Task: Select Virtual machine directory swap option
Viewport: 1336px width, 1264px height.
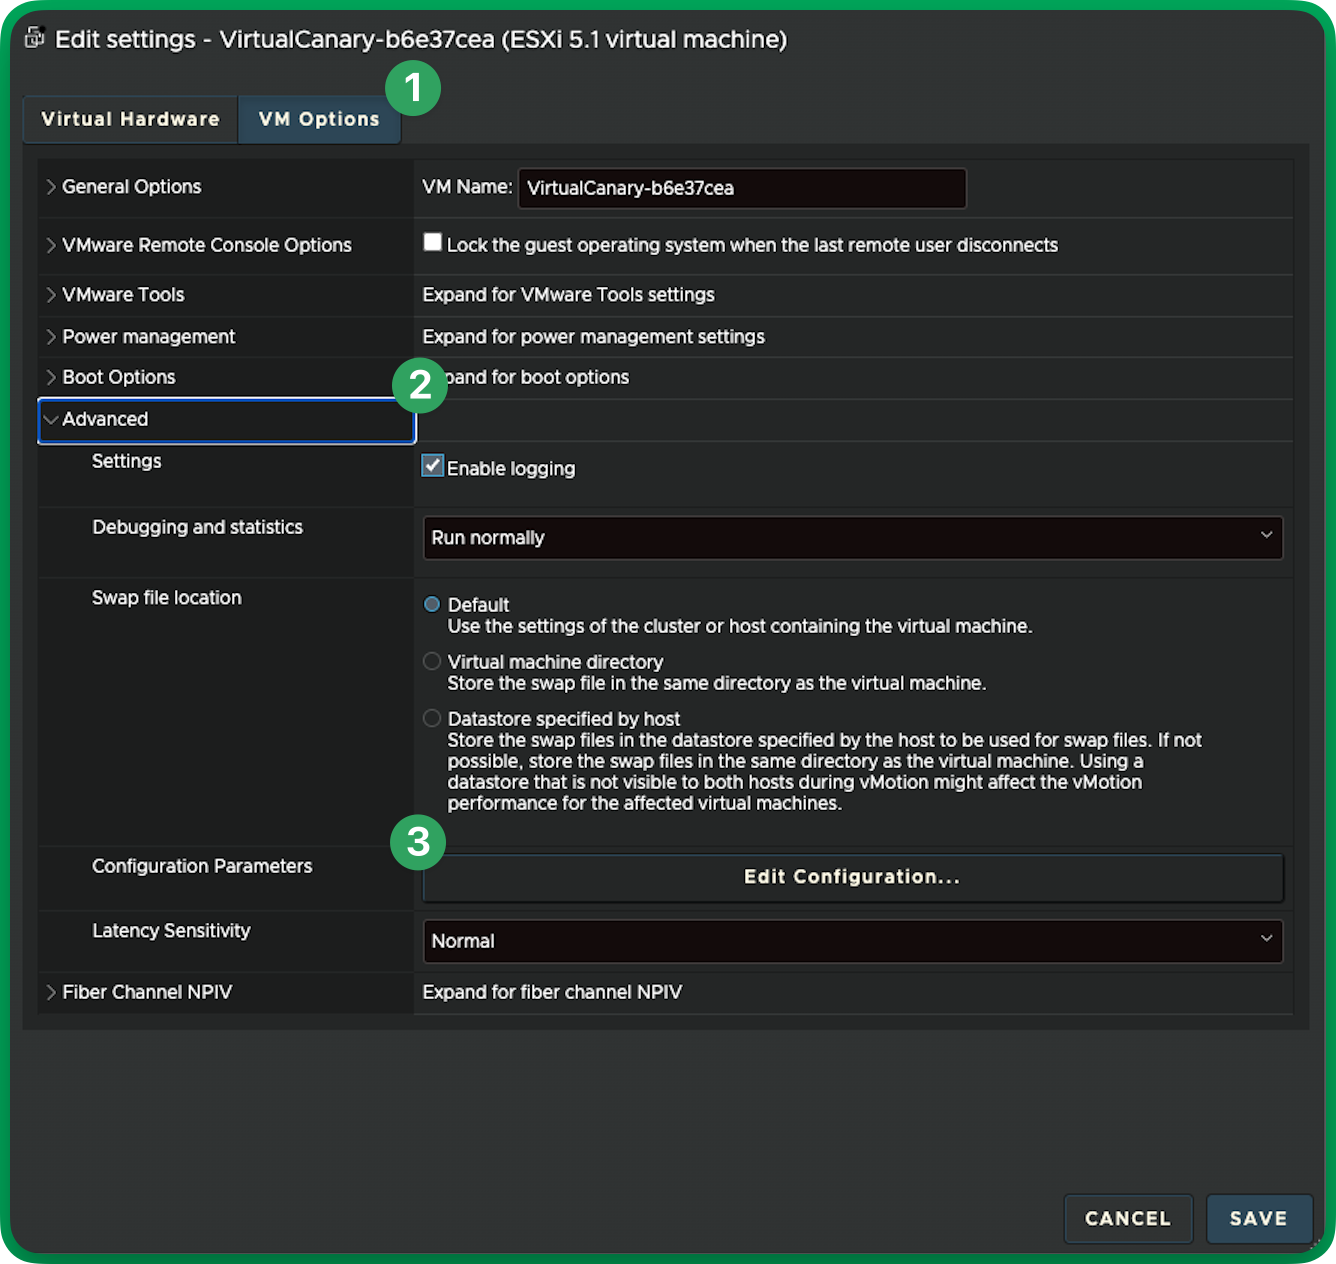Action: [x=432, y=661]
